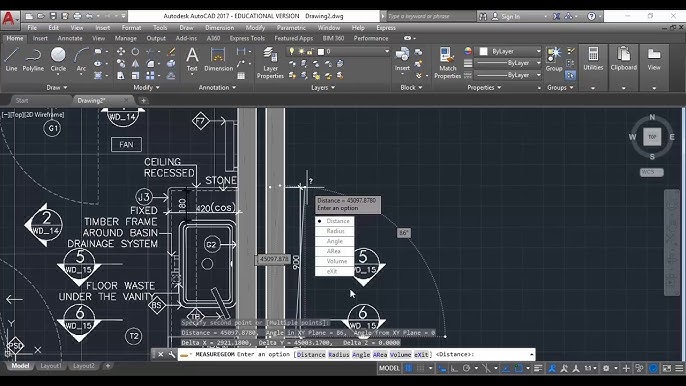
Task: Select the Circle tool
Action: pyautogui.click(x=58, y=59)
